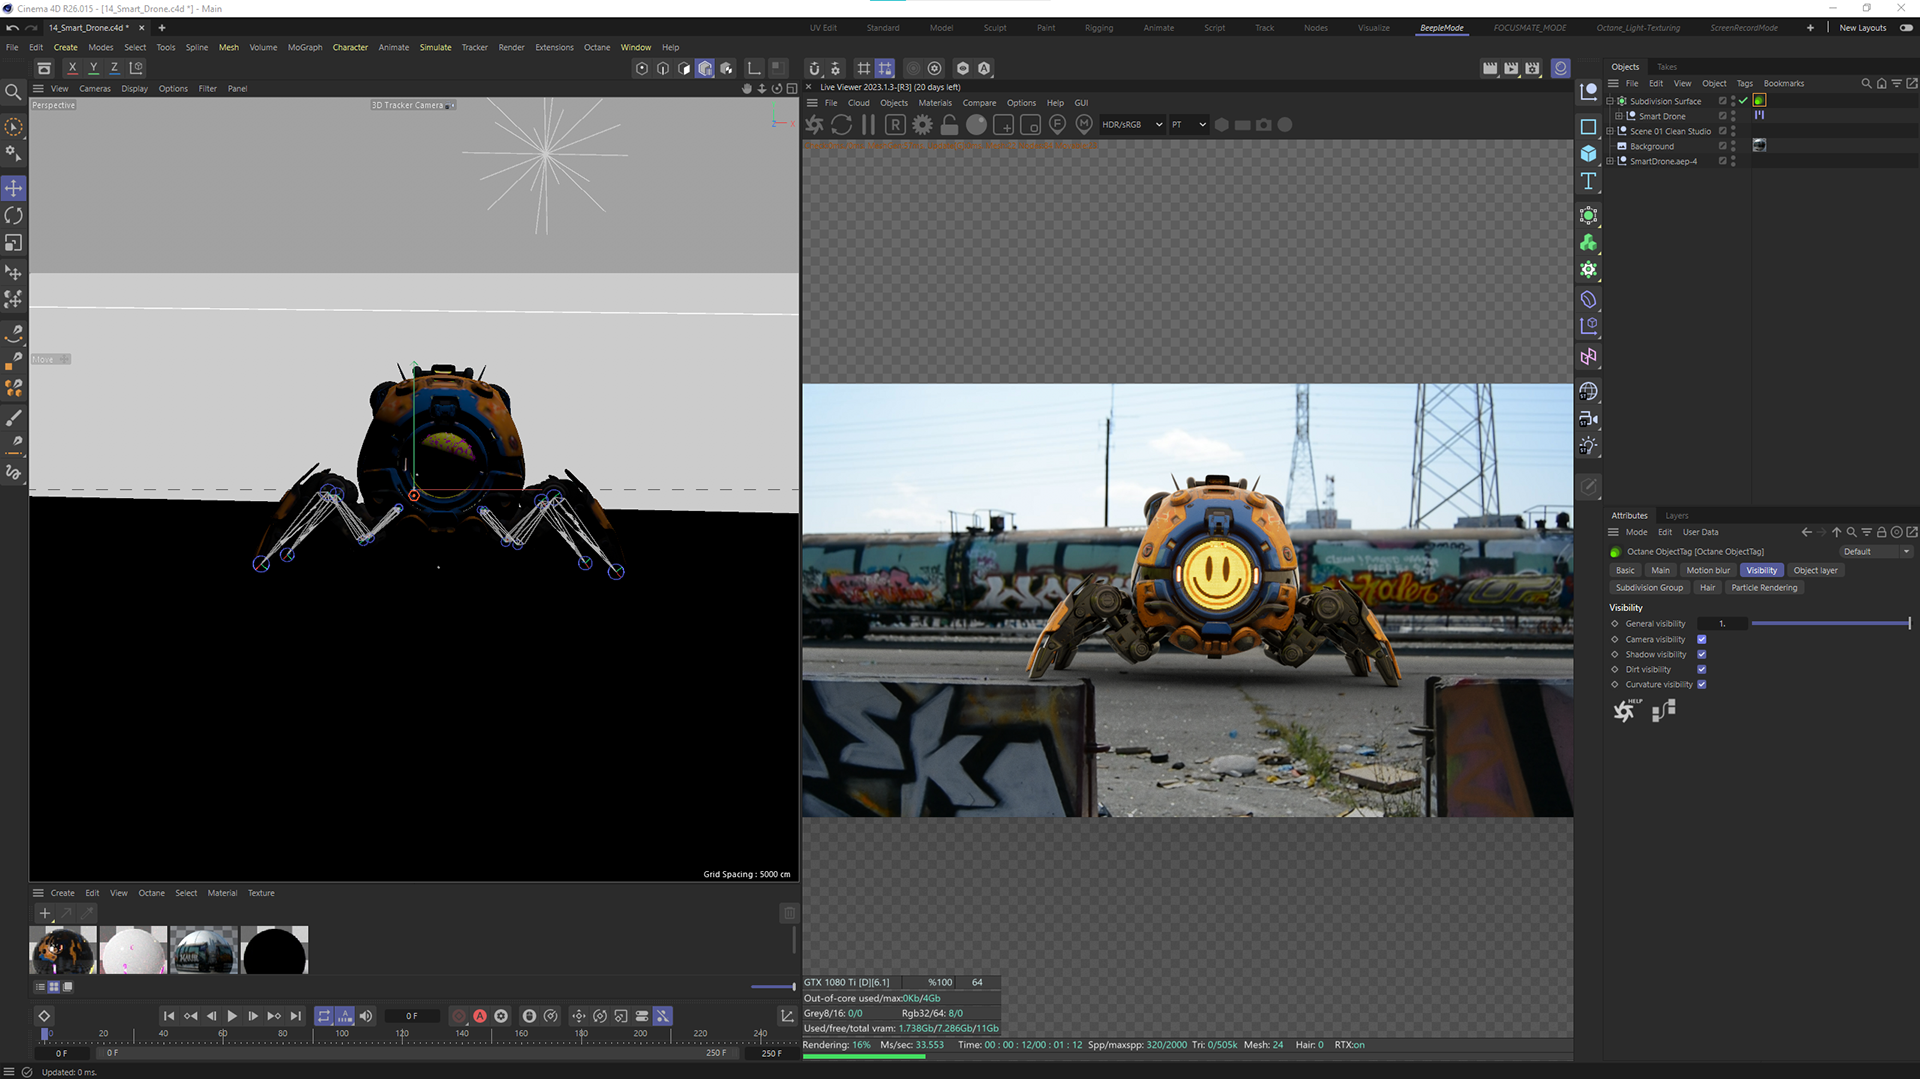Select the Move tool in left toolbar
The height and width of the screenshot is (1079, 1920).
tap(14, 188)
